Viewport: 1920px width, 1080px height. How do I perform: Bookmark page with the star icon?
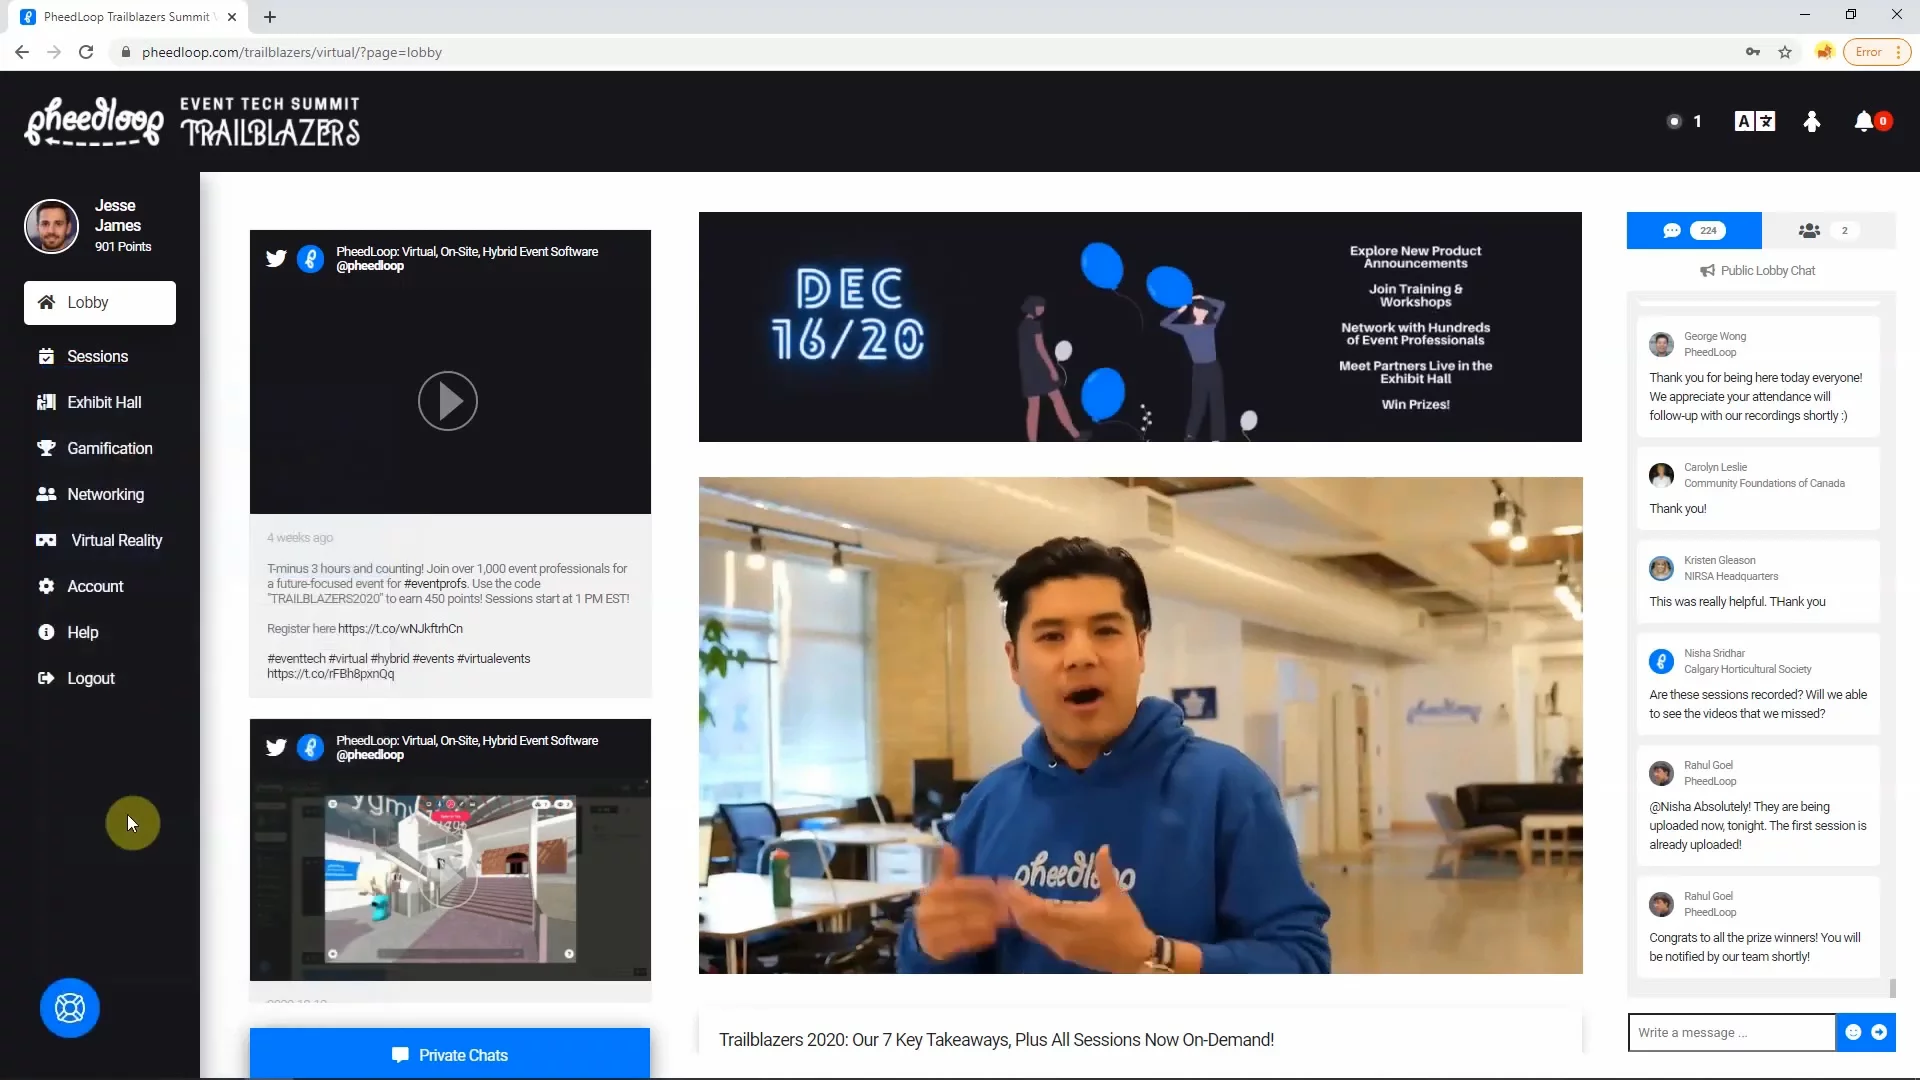coord(1785,52)
